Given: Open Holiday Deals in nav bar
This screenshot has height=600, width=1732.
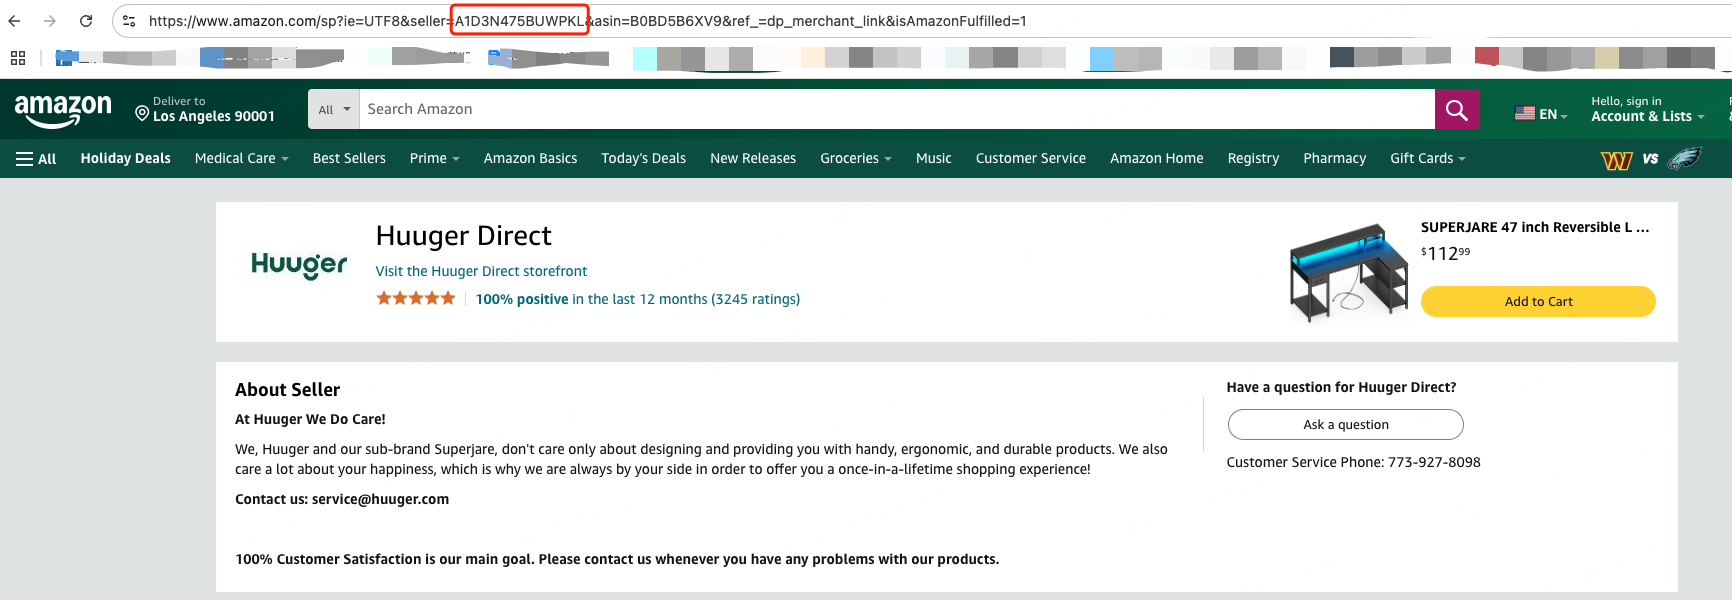Looking at the screenshot, I should point(125,158).
